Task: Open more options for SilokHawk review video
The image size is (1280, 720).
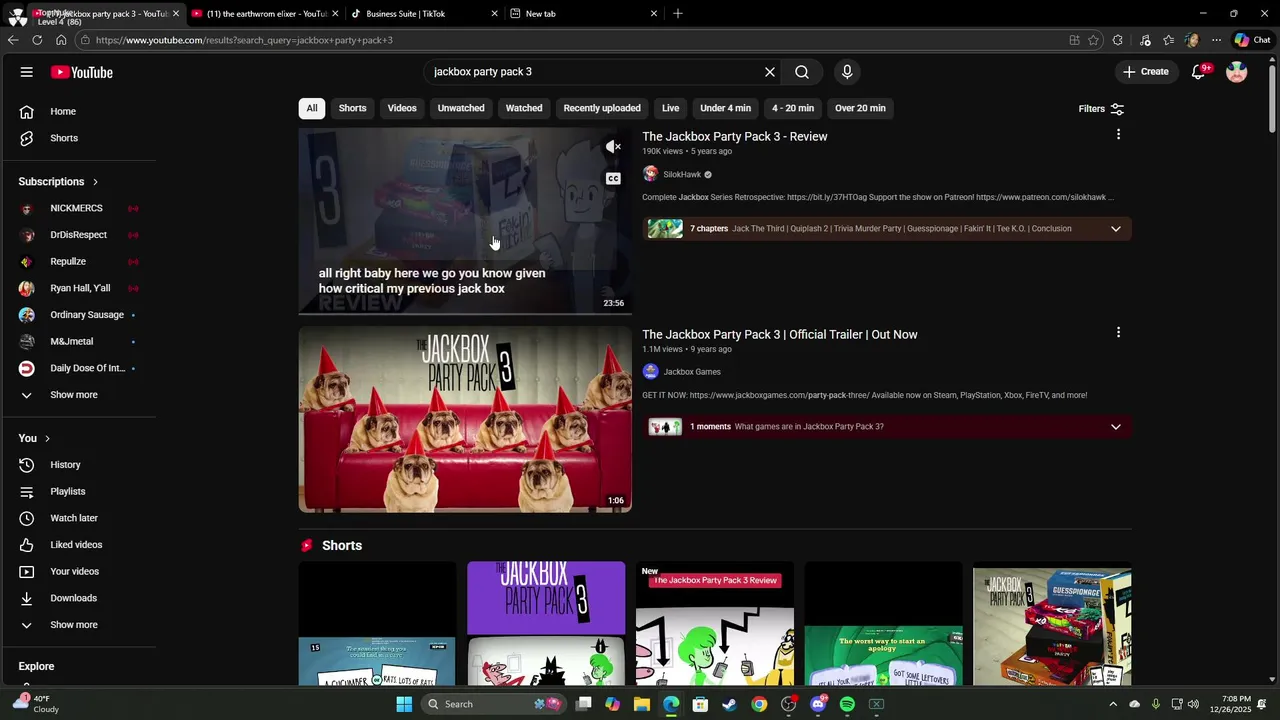Action: (1118, 134)
